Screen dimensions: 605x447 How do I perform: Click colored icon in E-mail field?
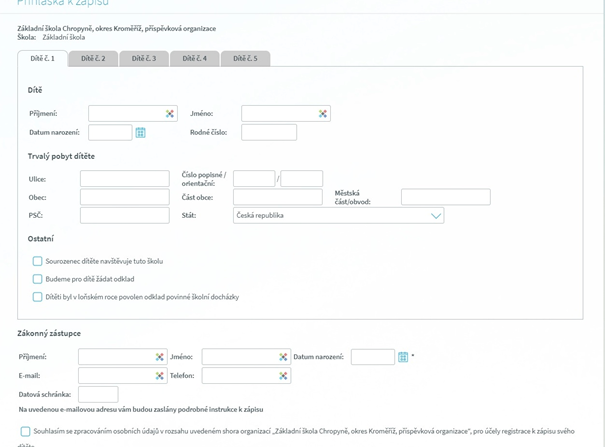click(160, 376)
